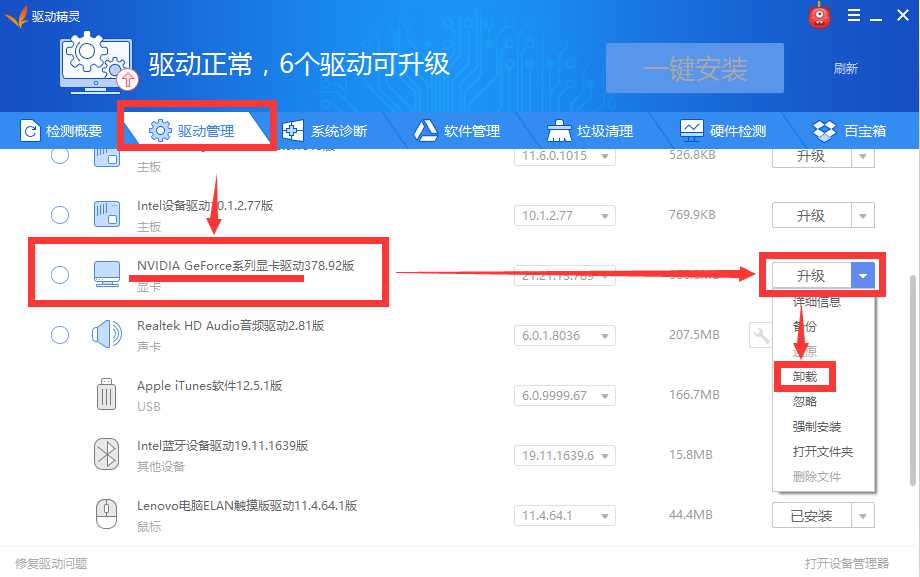
Task: Open the 19.11.1639.6 version dropdown
Action: click(x=565, y=455)
